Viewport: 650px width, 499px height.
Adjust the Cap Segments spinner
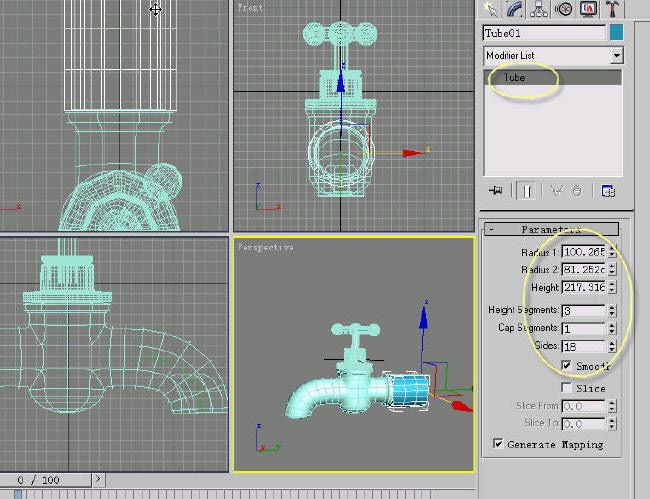[x=612, y=329]
